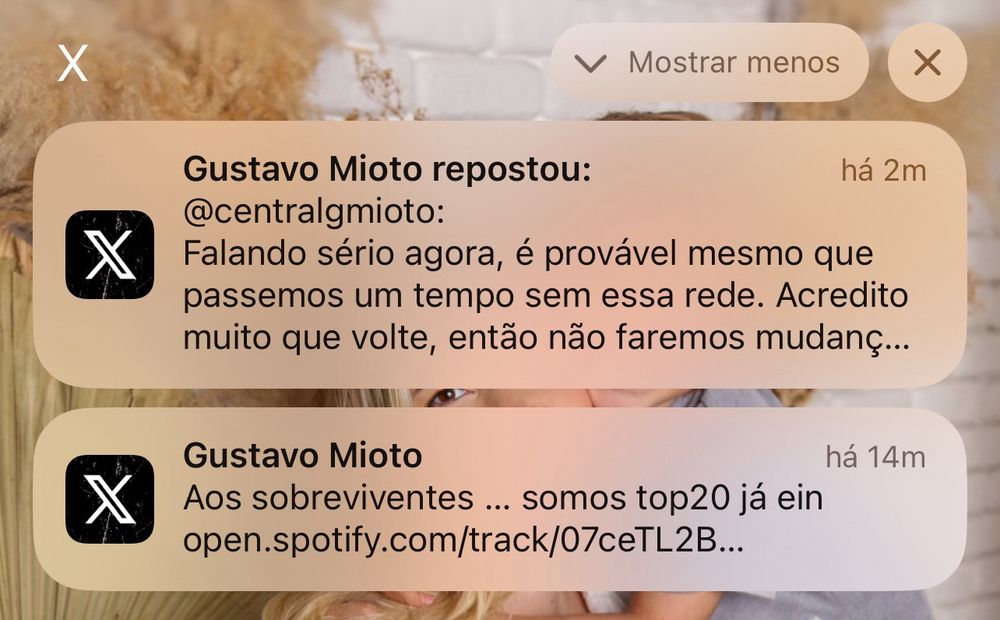The width and height of the screenshot is (1000, 620).
Task: Tap the "Gustavo Mioto repostou:" title
Action: (x=387, y=170)
